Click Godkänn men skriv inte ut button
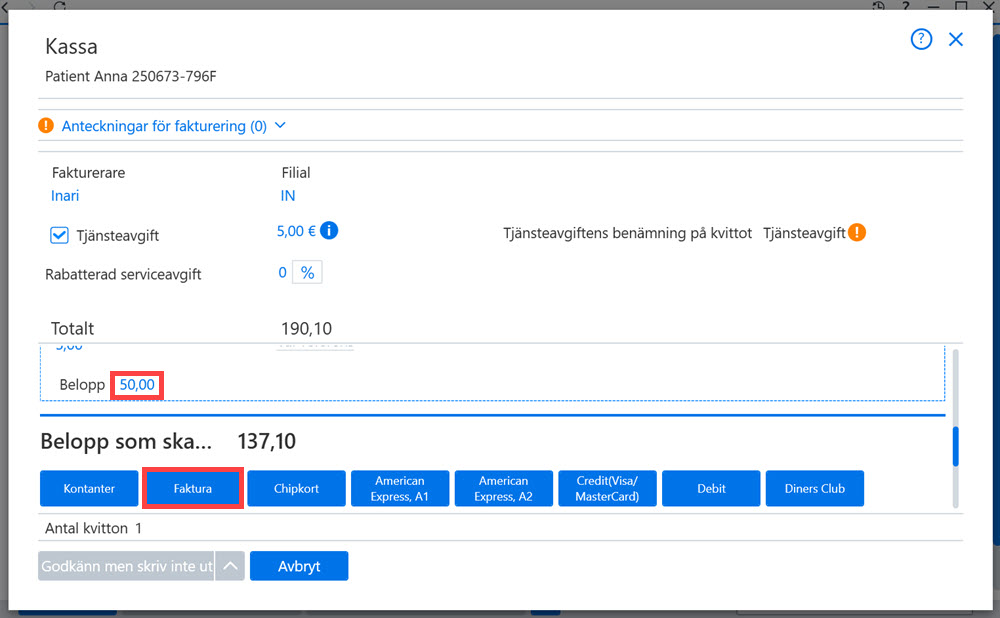This screenshot has height=618, width=1000. pyautogui.click(x=126, y=566)
